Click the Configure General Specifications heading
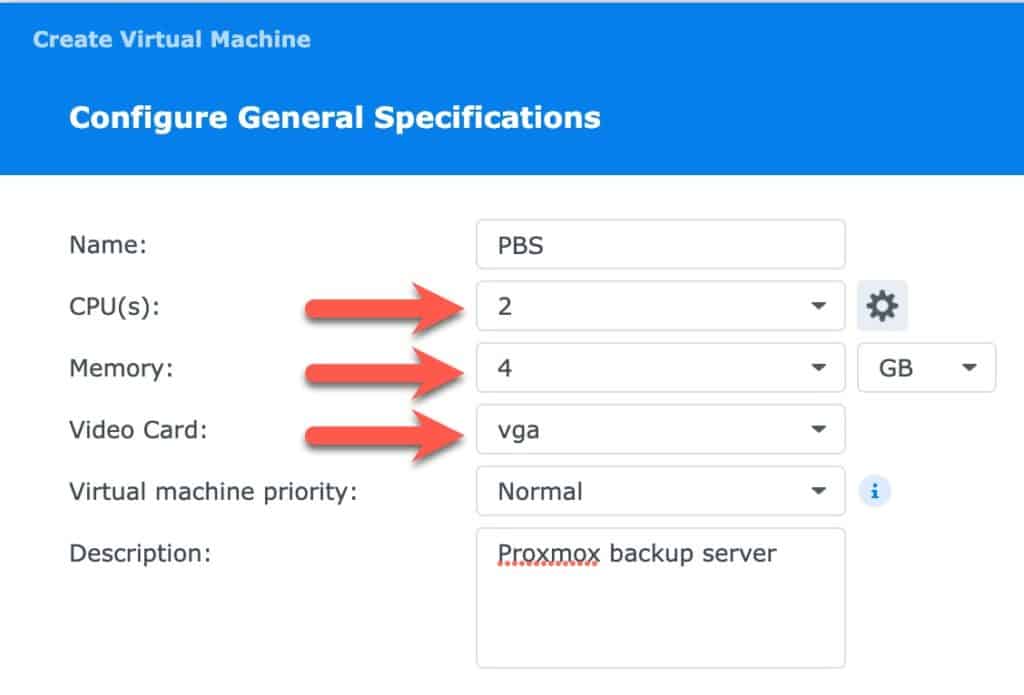The height and width of the screenshot is (695, 1024). click(x=334, y=118)
